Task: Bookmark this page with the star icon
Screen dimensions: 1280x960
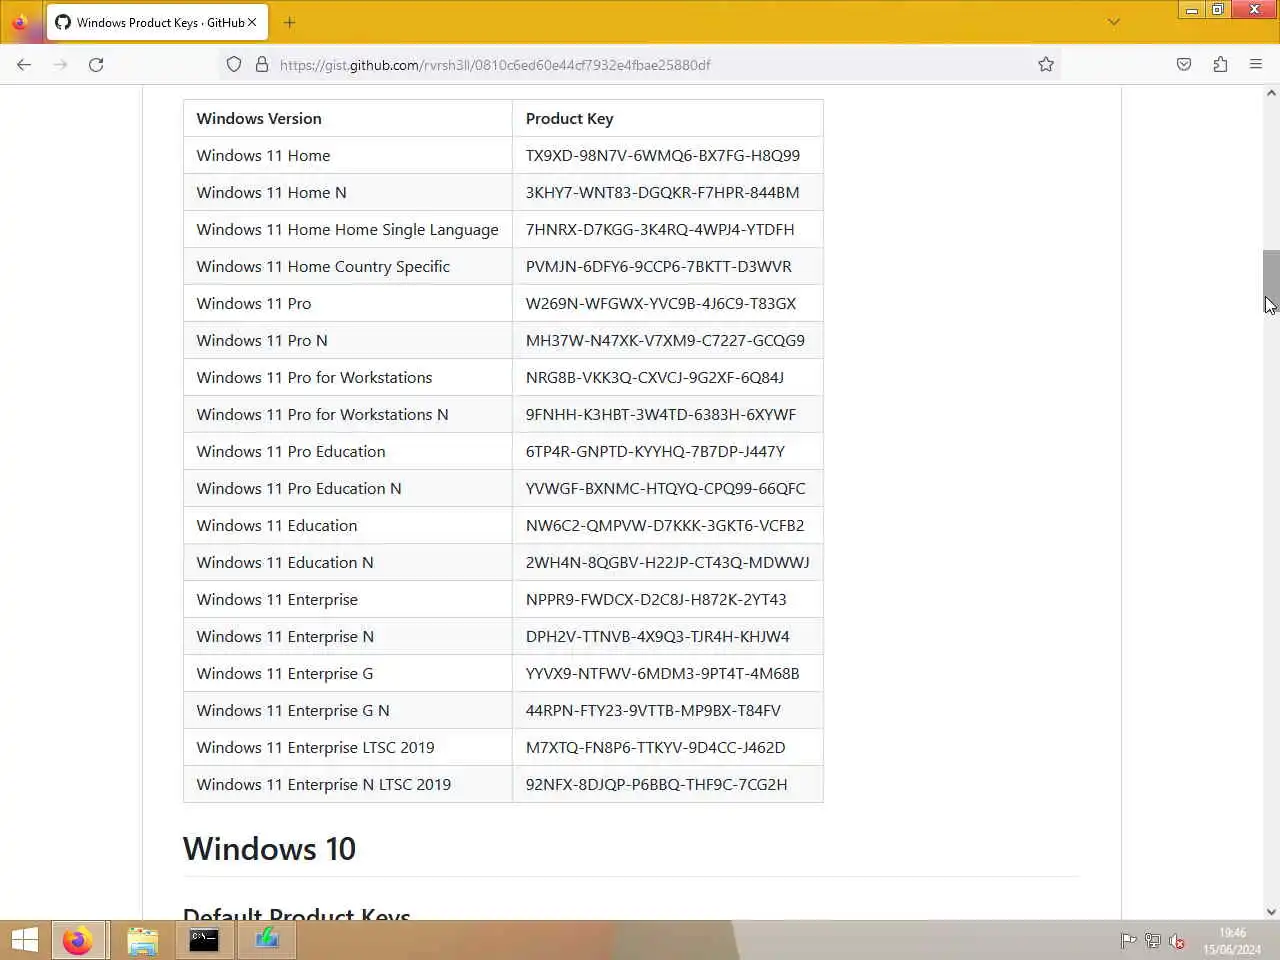Action: (1046, 64)
